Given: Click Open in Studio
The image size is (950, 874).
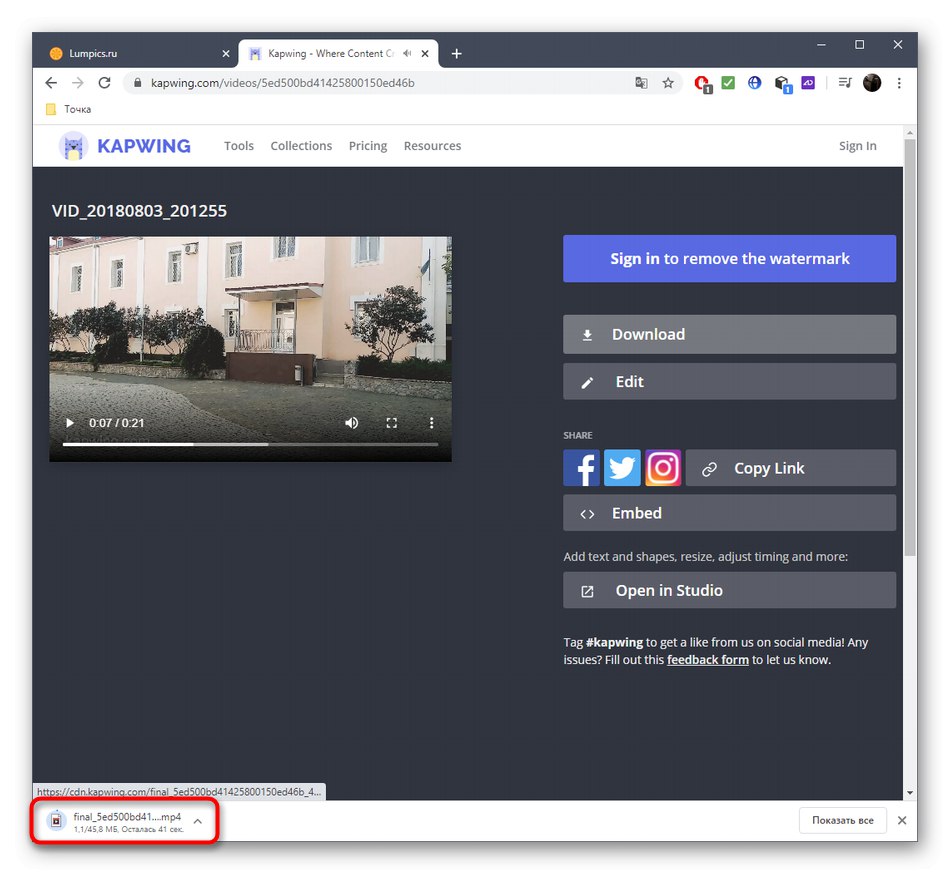Looking at the screenshot, I should (x=729, y=591).
